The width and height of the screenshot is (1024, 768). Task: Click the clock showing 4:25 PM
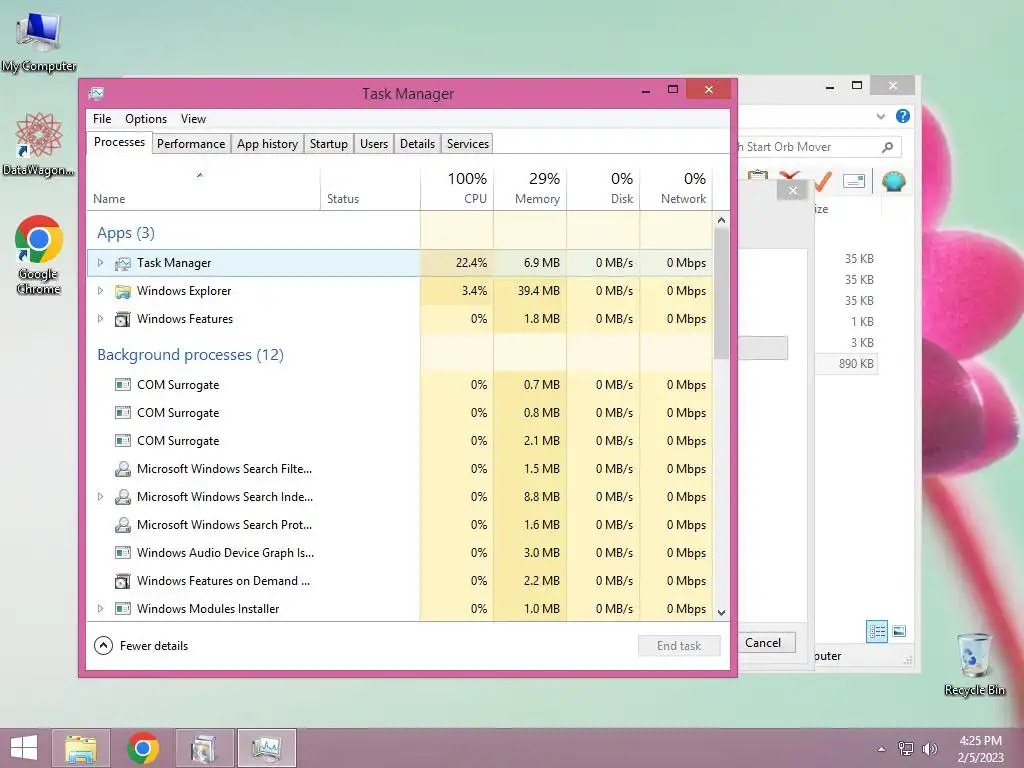click(x=980, y=741)
